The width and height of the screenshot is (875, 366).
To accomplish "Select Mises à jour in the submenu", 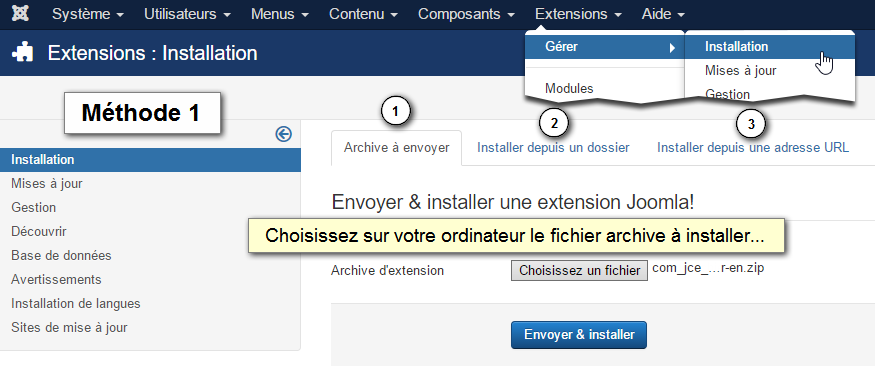I will point(740,71).
